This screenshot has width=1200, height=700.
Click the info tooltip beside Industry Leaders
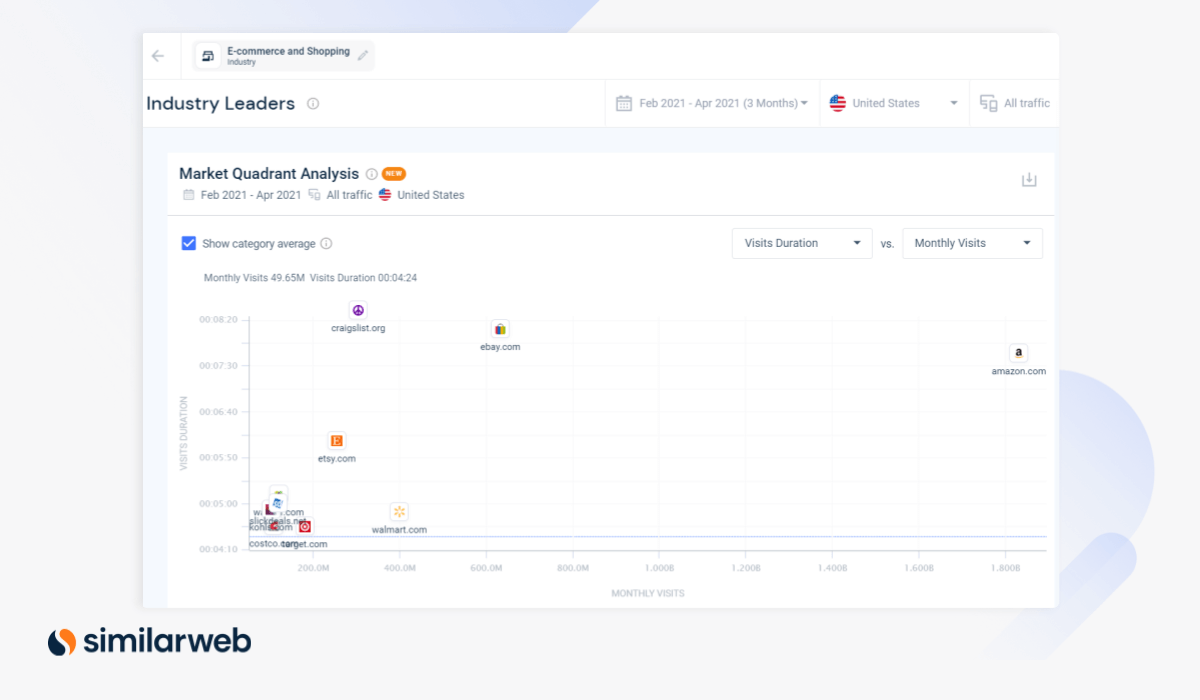[x=312, y=103]
